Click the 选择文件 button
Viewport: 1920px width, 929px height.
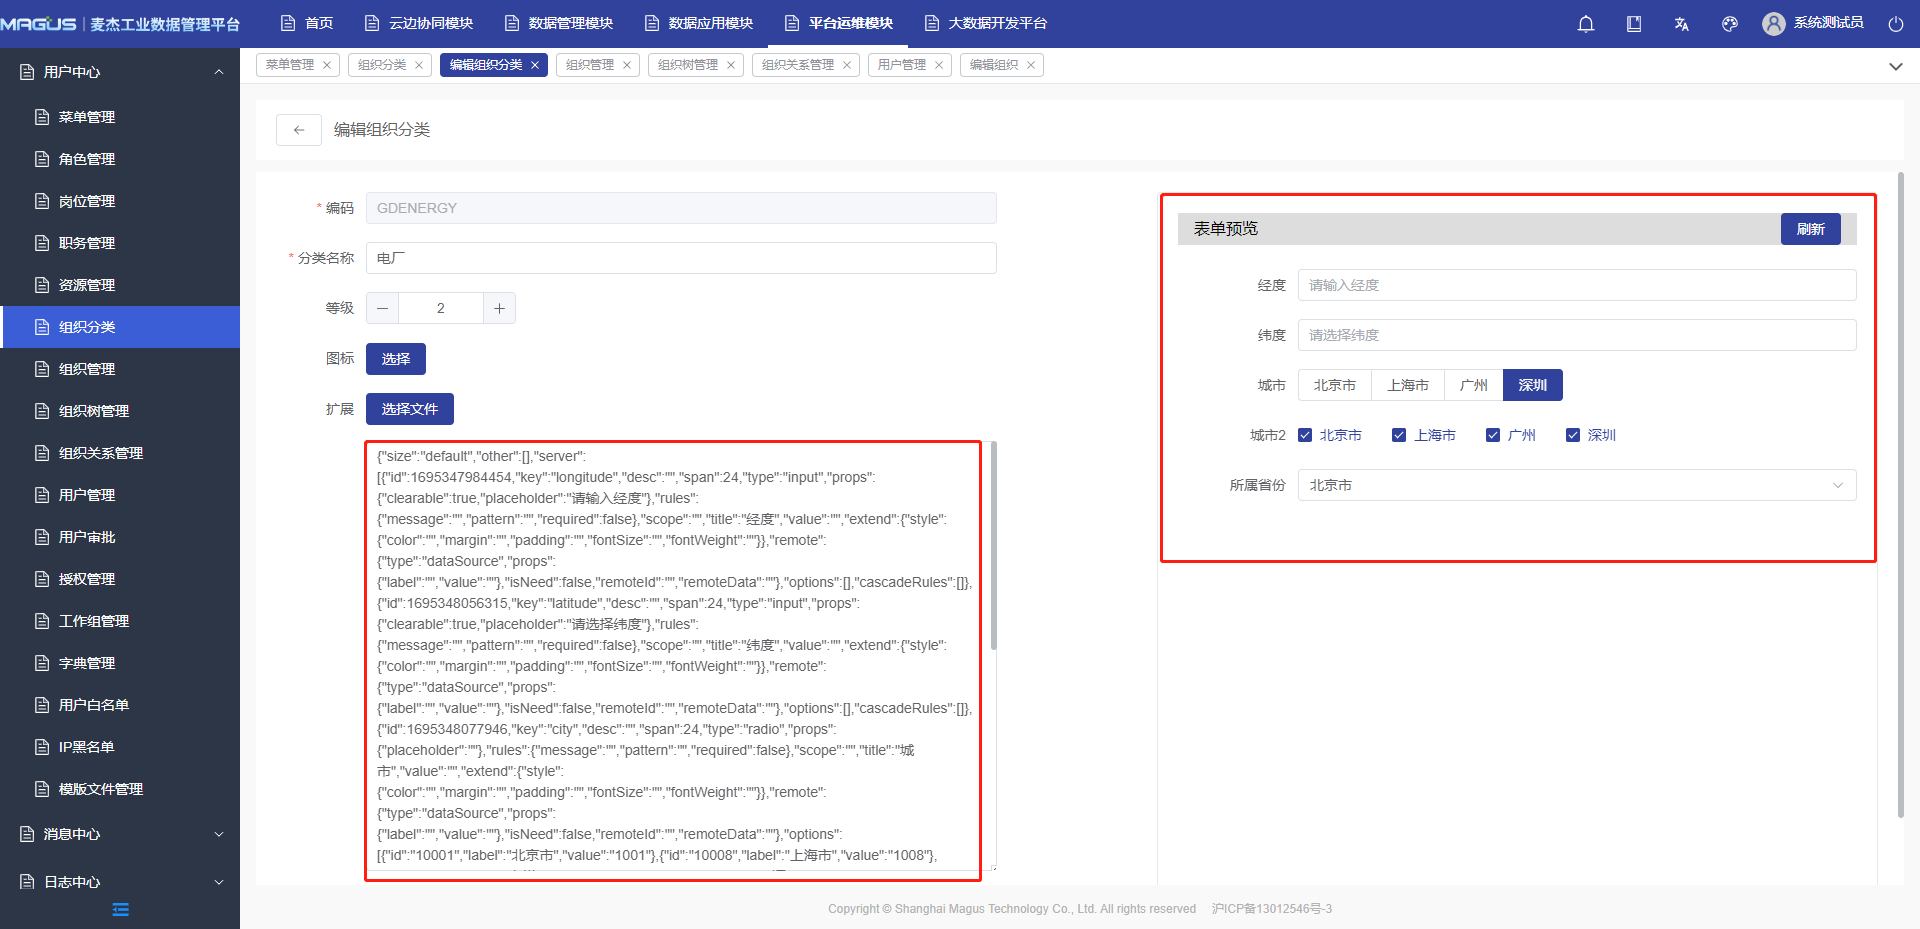(x=409, y=409)
